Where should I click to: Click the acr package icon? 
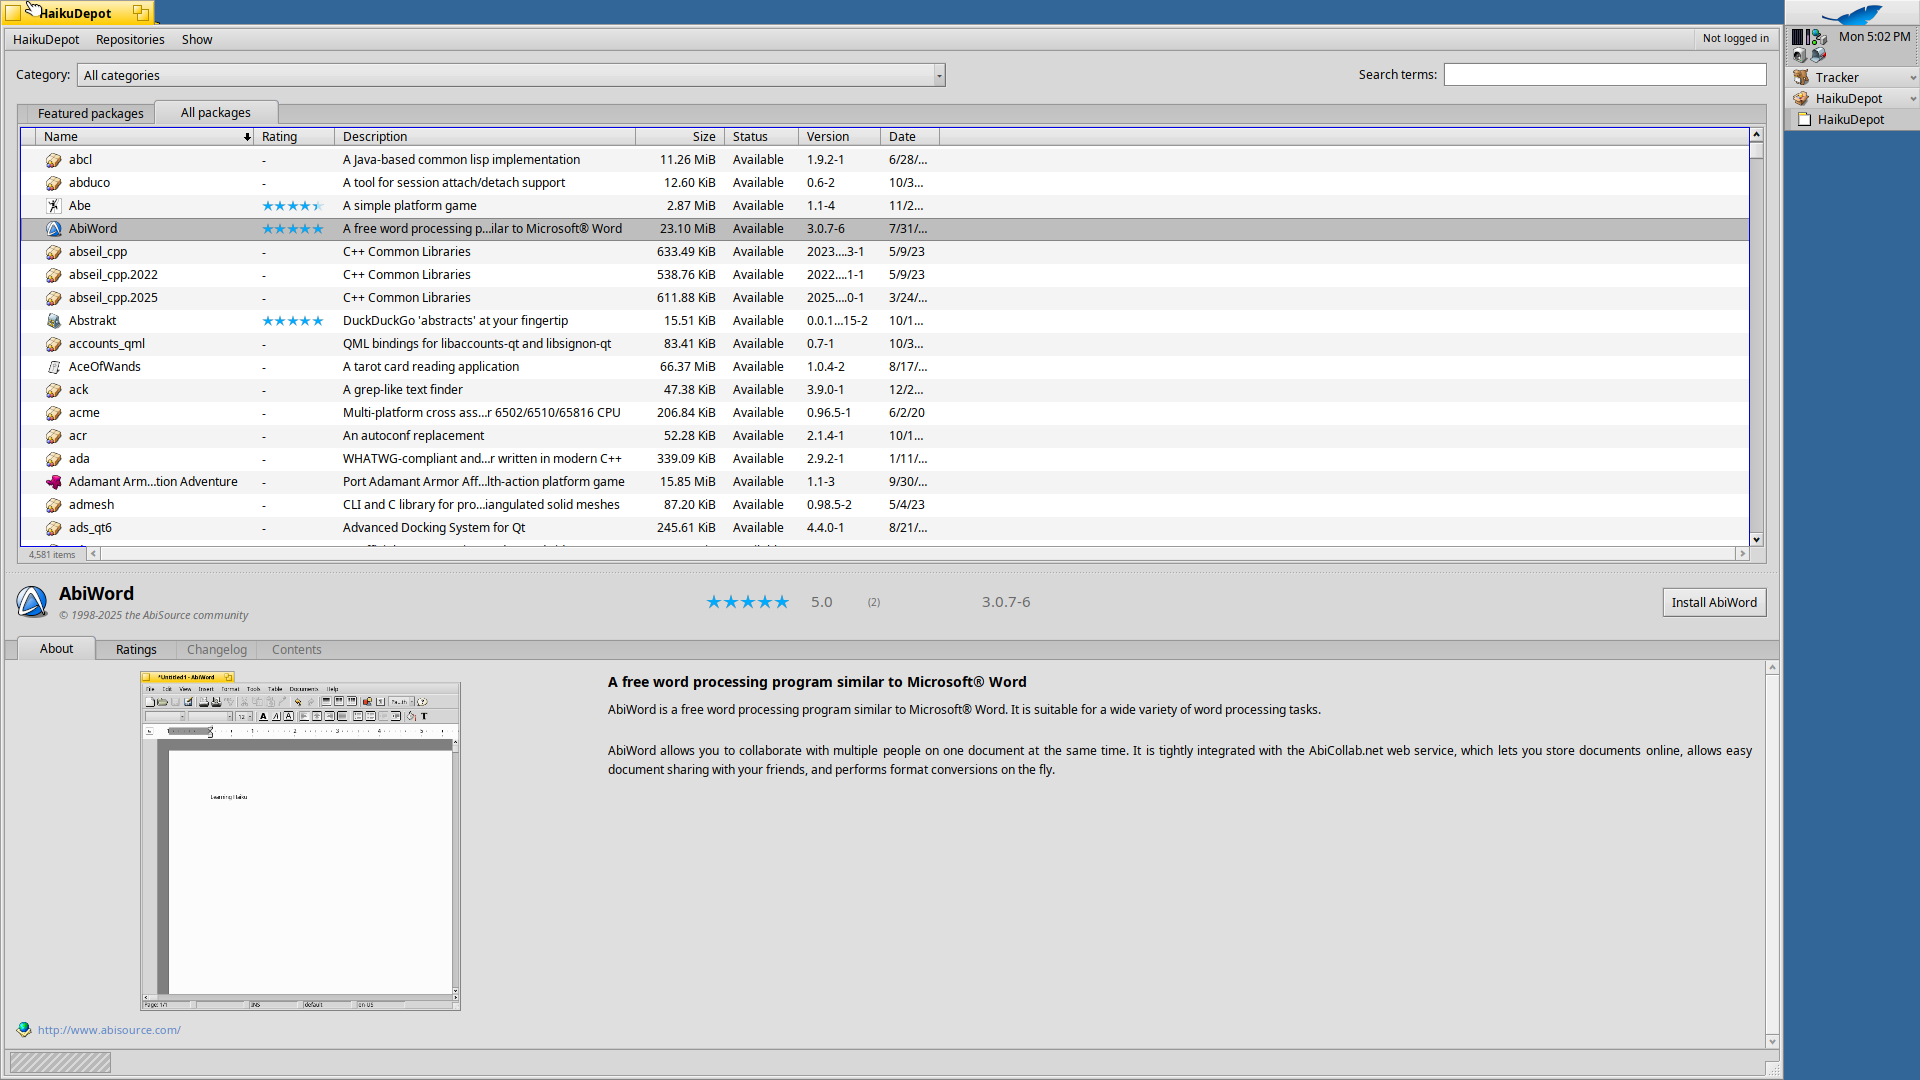pos(54,436)
